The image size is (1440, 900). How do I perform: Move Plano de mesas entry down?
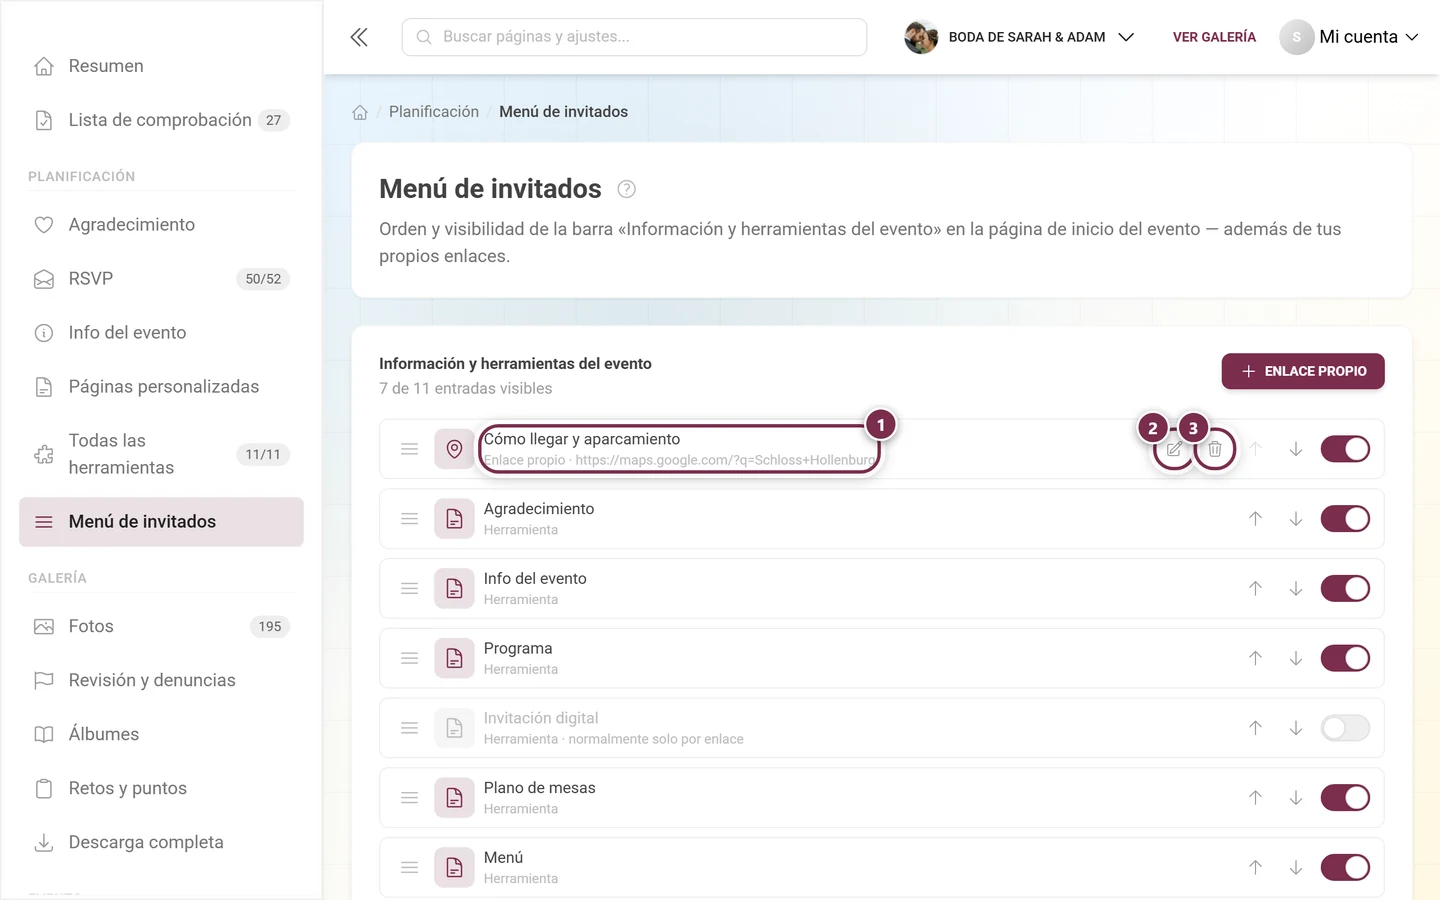click(1296, 798)
